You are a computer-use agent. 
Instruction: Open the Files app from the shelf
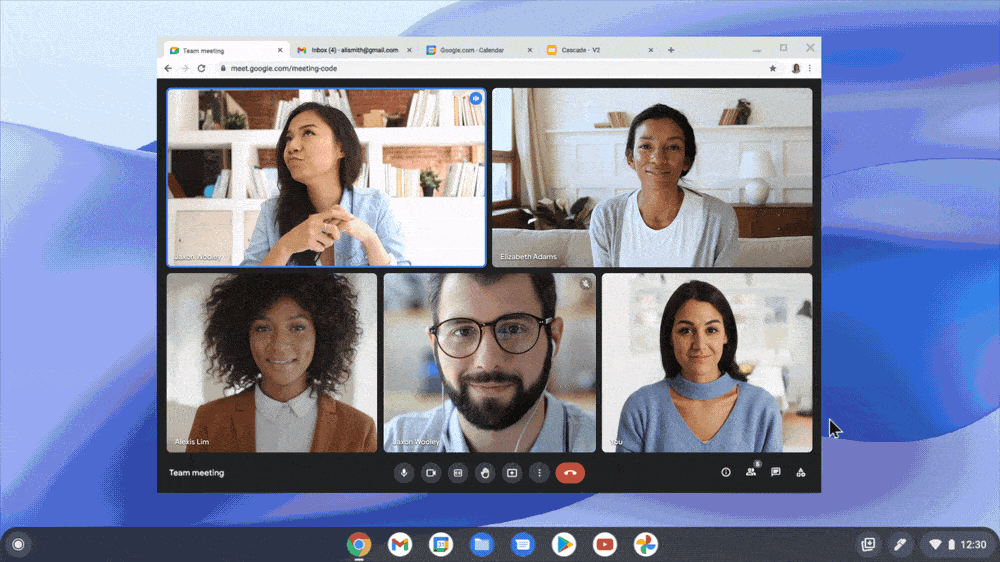click(x=482, y=544)
